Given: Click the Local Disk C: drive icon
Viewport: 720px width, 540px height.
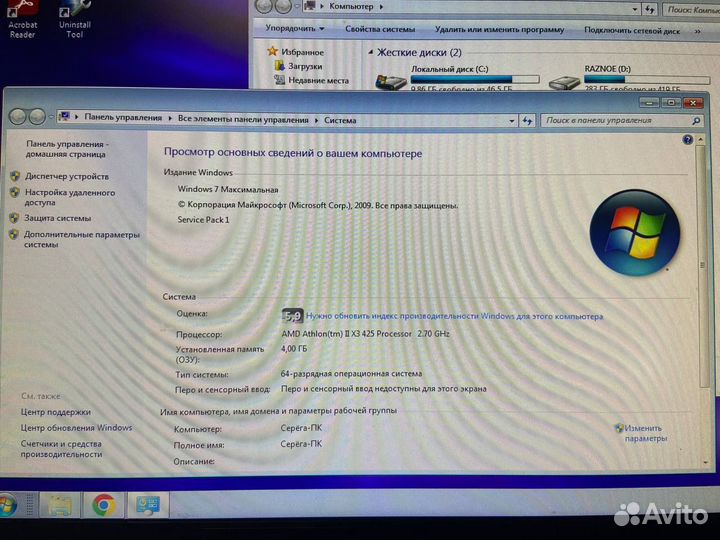Looking at the screenshot, I should pos(391,82).
